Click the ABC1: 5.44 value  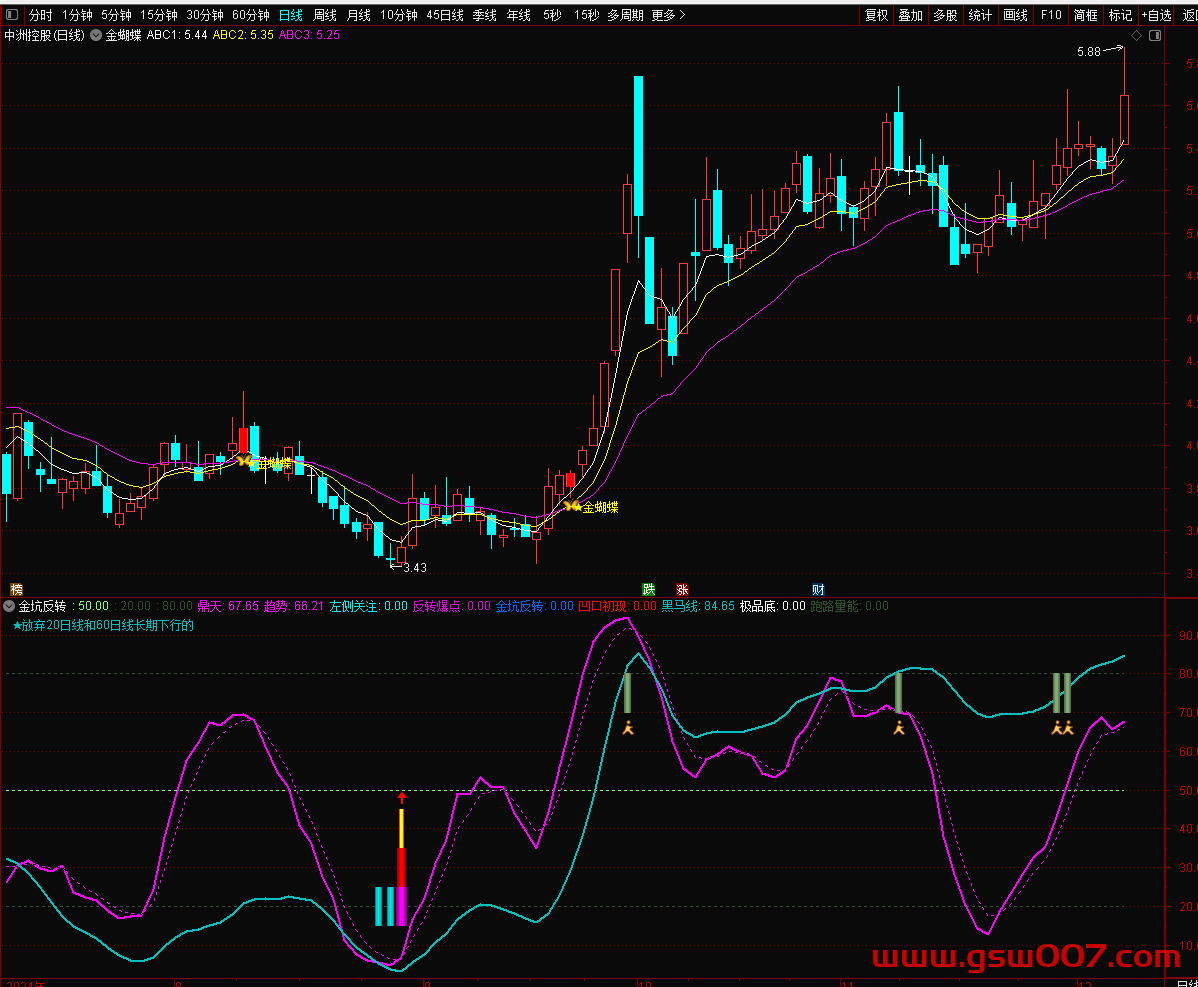[176, 35]
